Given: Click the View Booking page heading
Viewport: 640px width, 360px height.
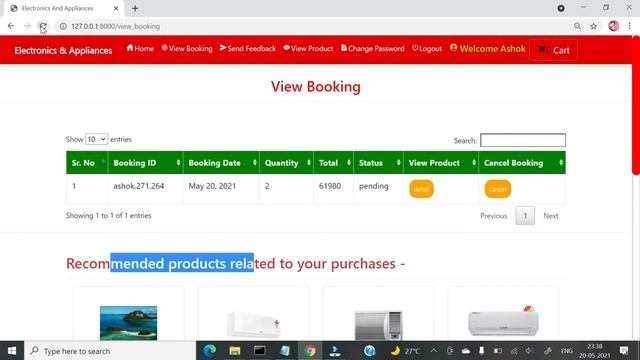Looking at the screenshot, I should tap(316, 87).
